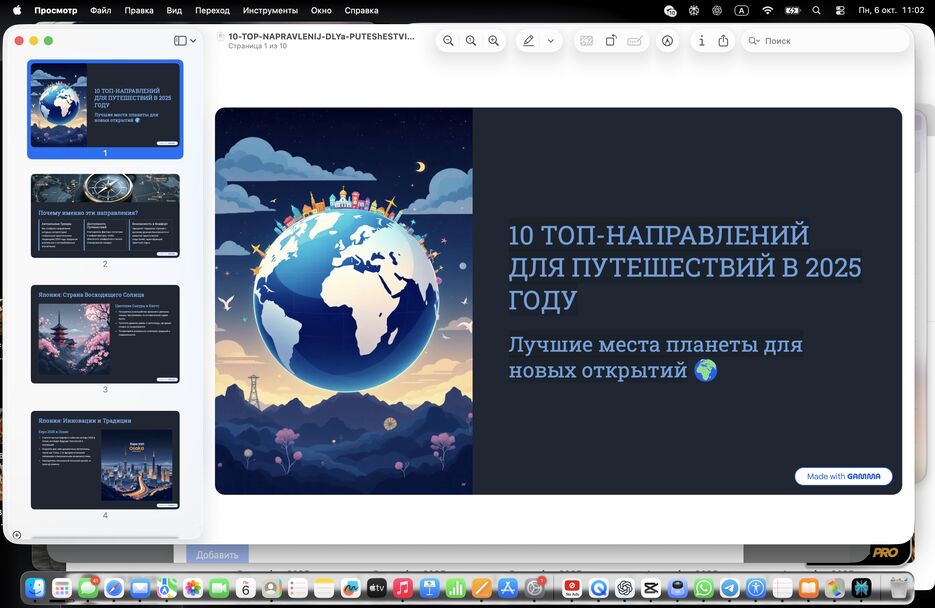Open the Вид menu in the menu bar
The height and width of the screenshot is (608, 935).
click(173, 10)
